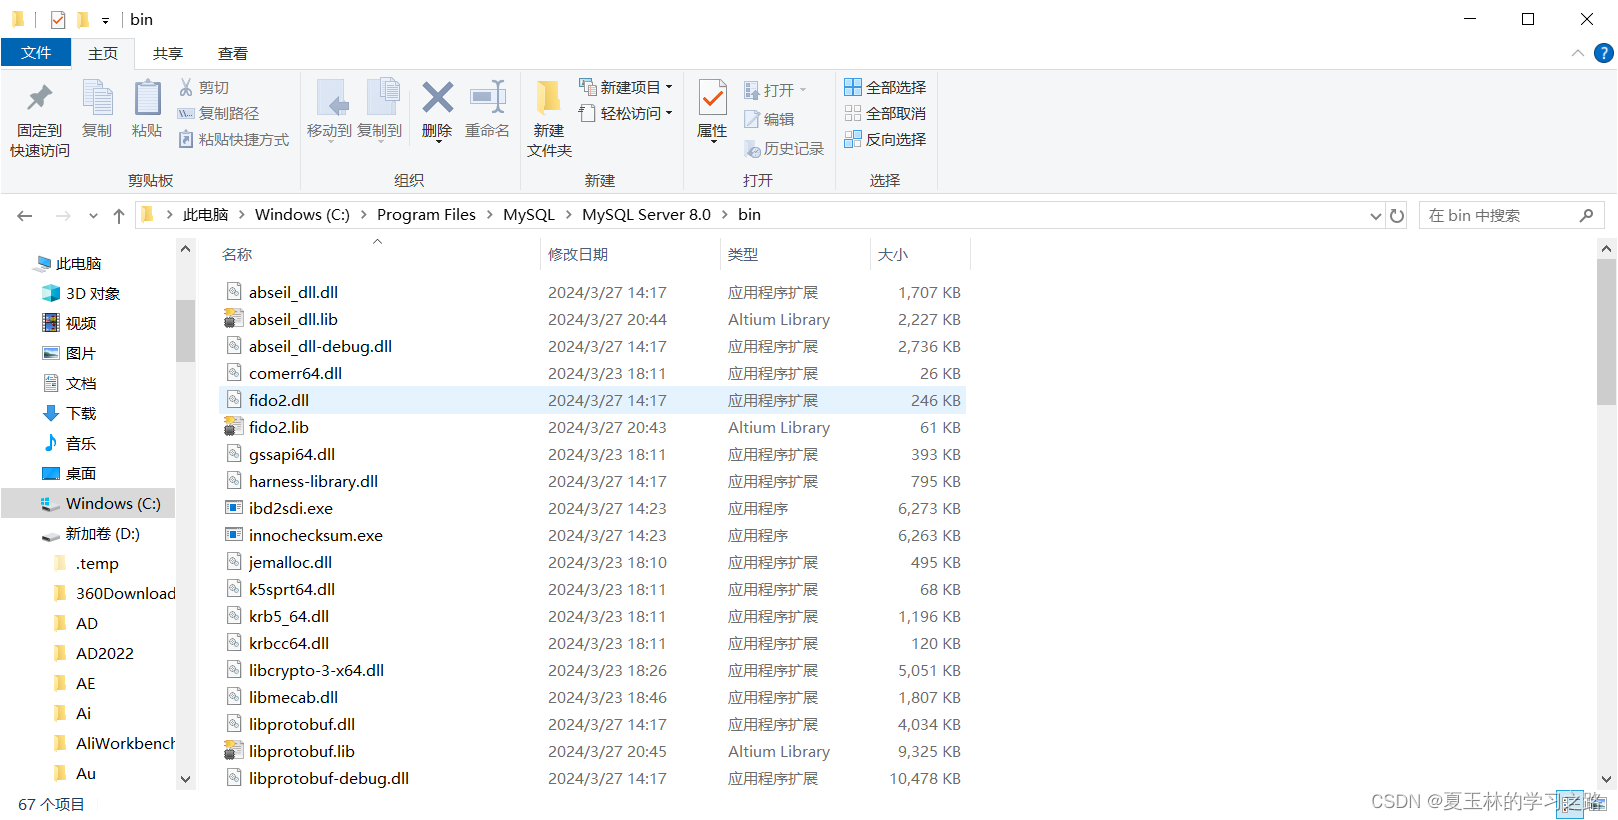Click the Help question mark icon
Screen dimensions: 1618x820
pos(1603,53)
